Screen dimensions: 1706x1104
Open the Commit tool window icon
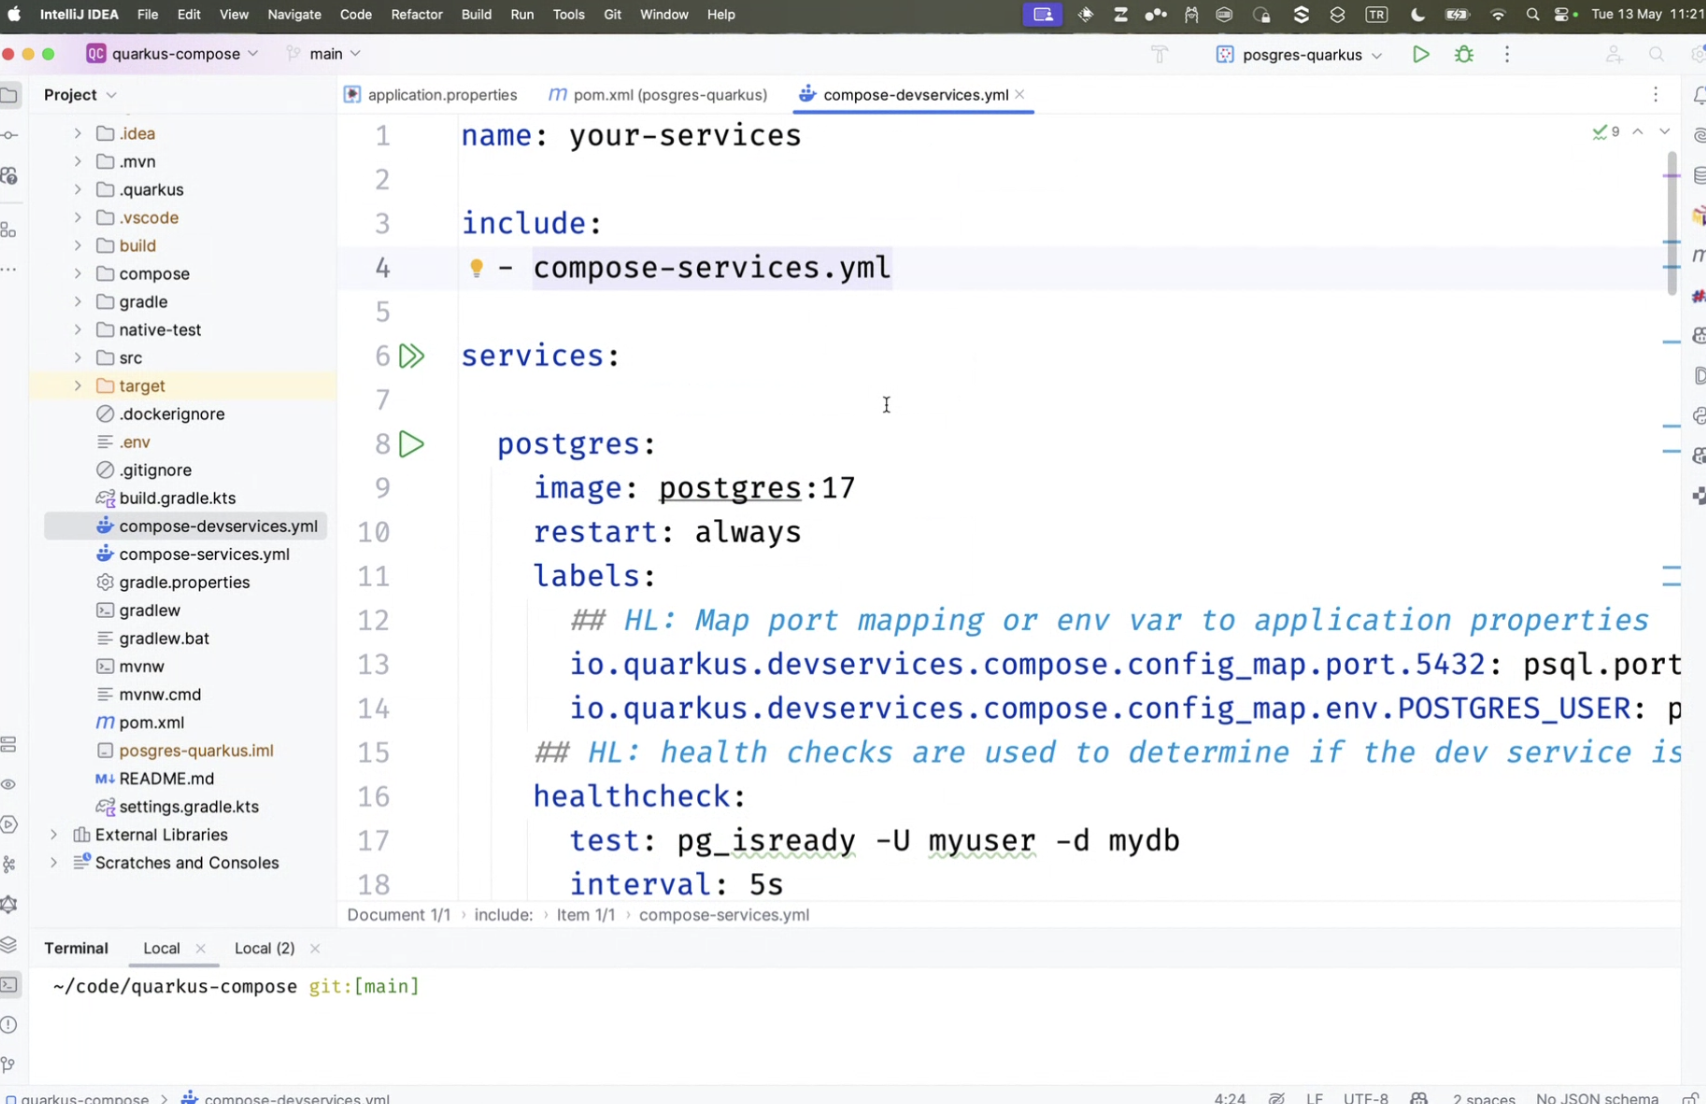tap(9, 135)
